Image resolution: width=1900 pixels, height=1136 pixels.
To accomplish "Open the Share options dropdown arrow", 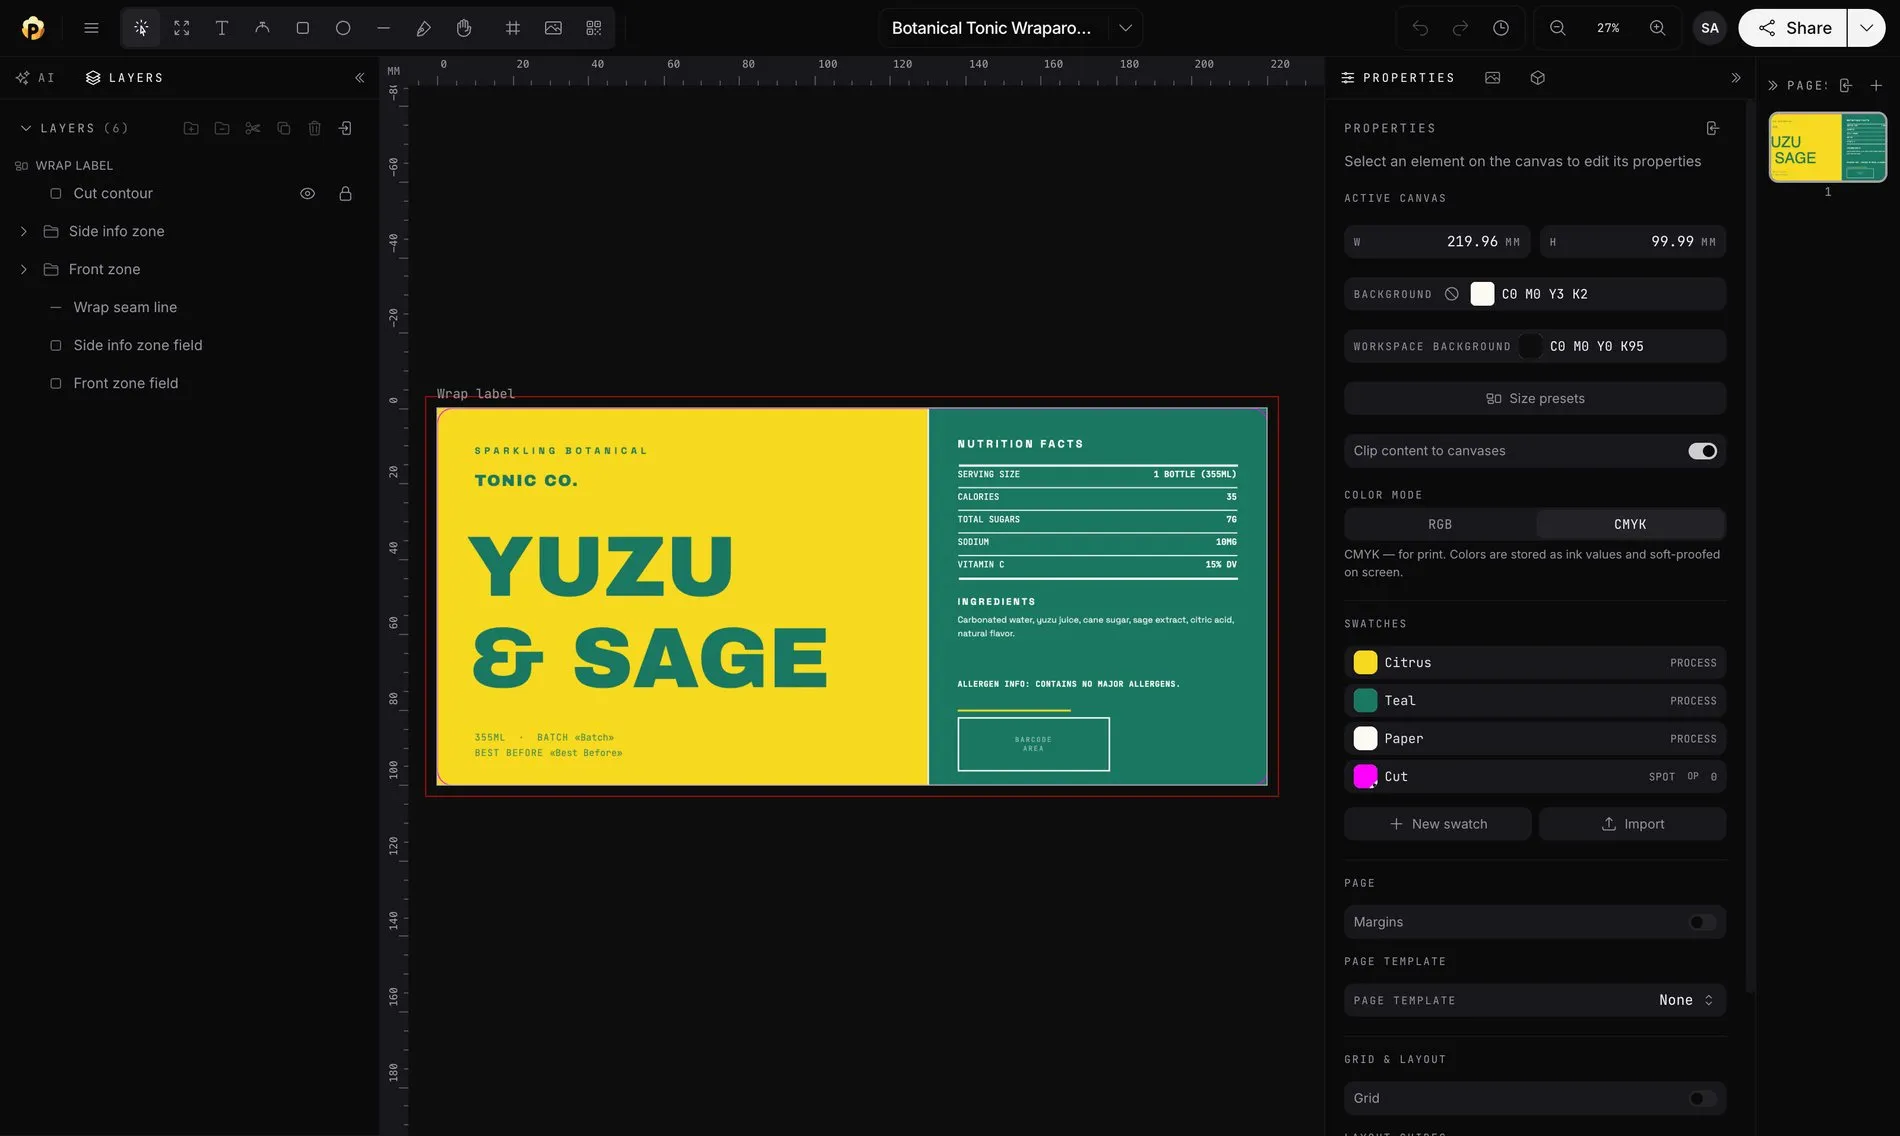I will click(x=1866, y=28).
